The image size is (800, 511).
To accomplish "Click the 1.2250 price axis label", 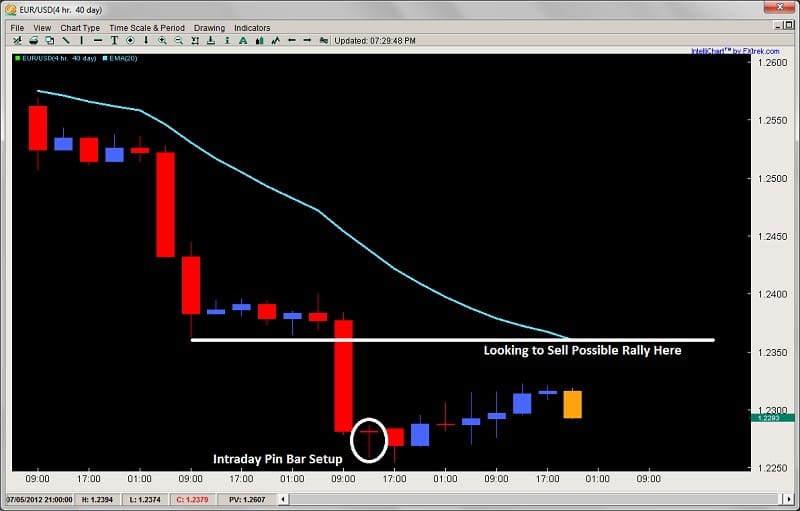I will [772, 468].
